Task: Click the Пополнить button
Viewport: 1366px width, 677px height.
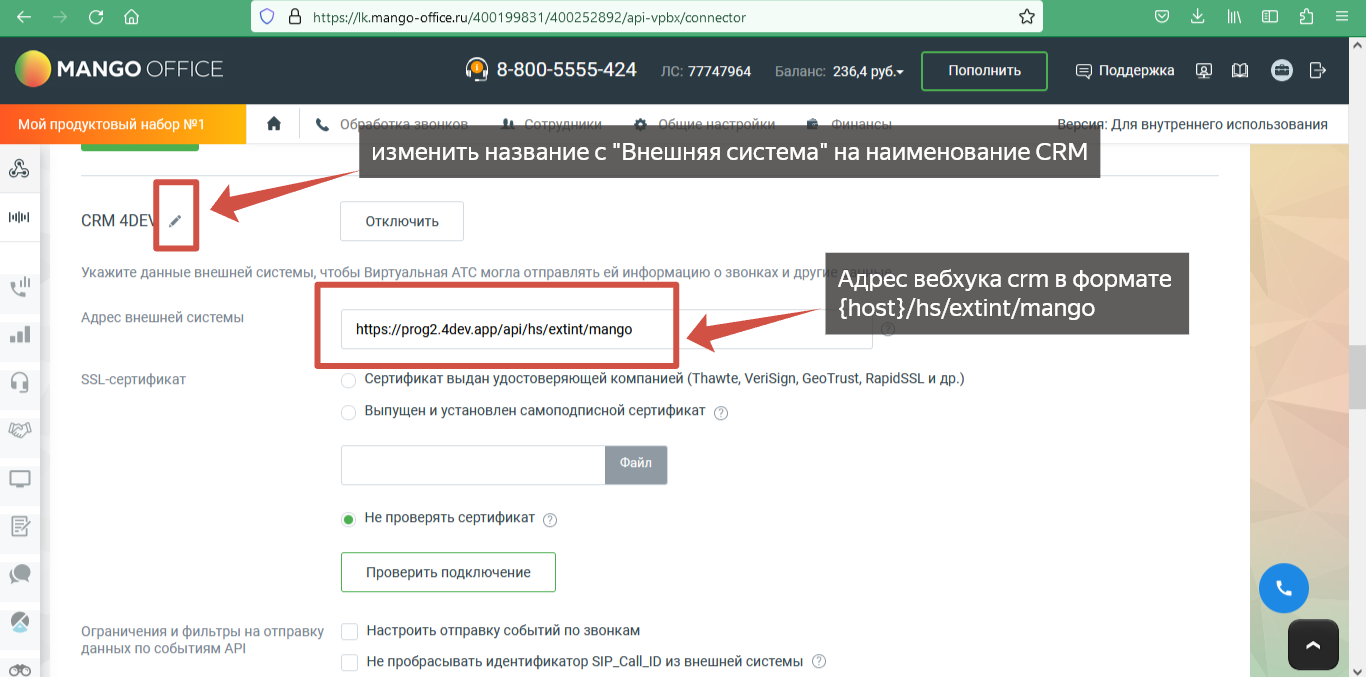Action: pyautogui.click(x=985, y=71)
